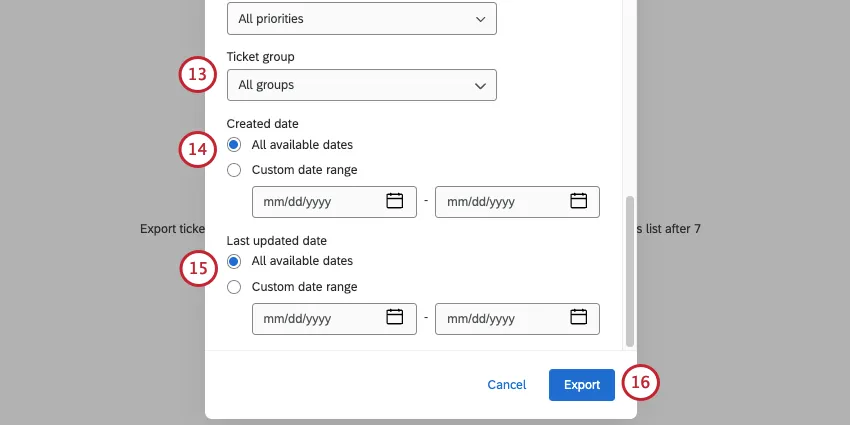Open the All priorities dropdown
The width and height of the screenshot is (850, 425).
362,18
